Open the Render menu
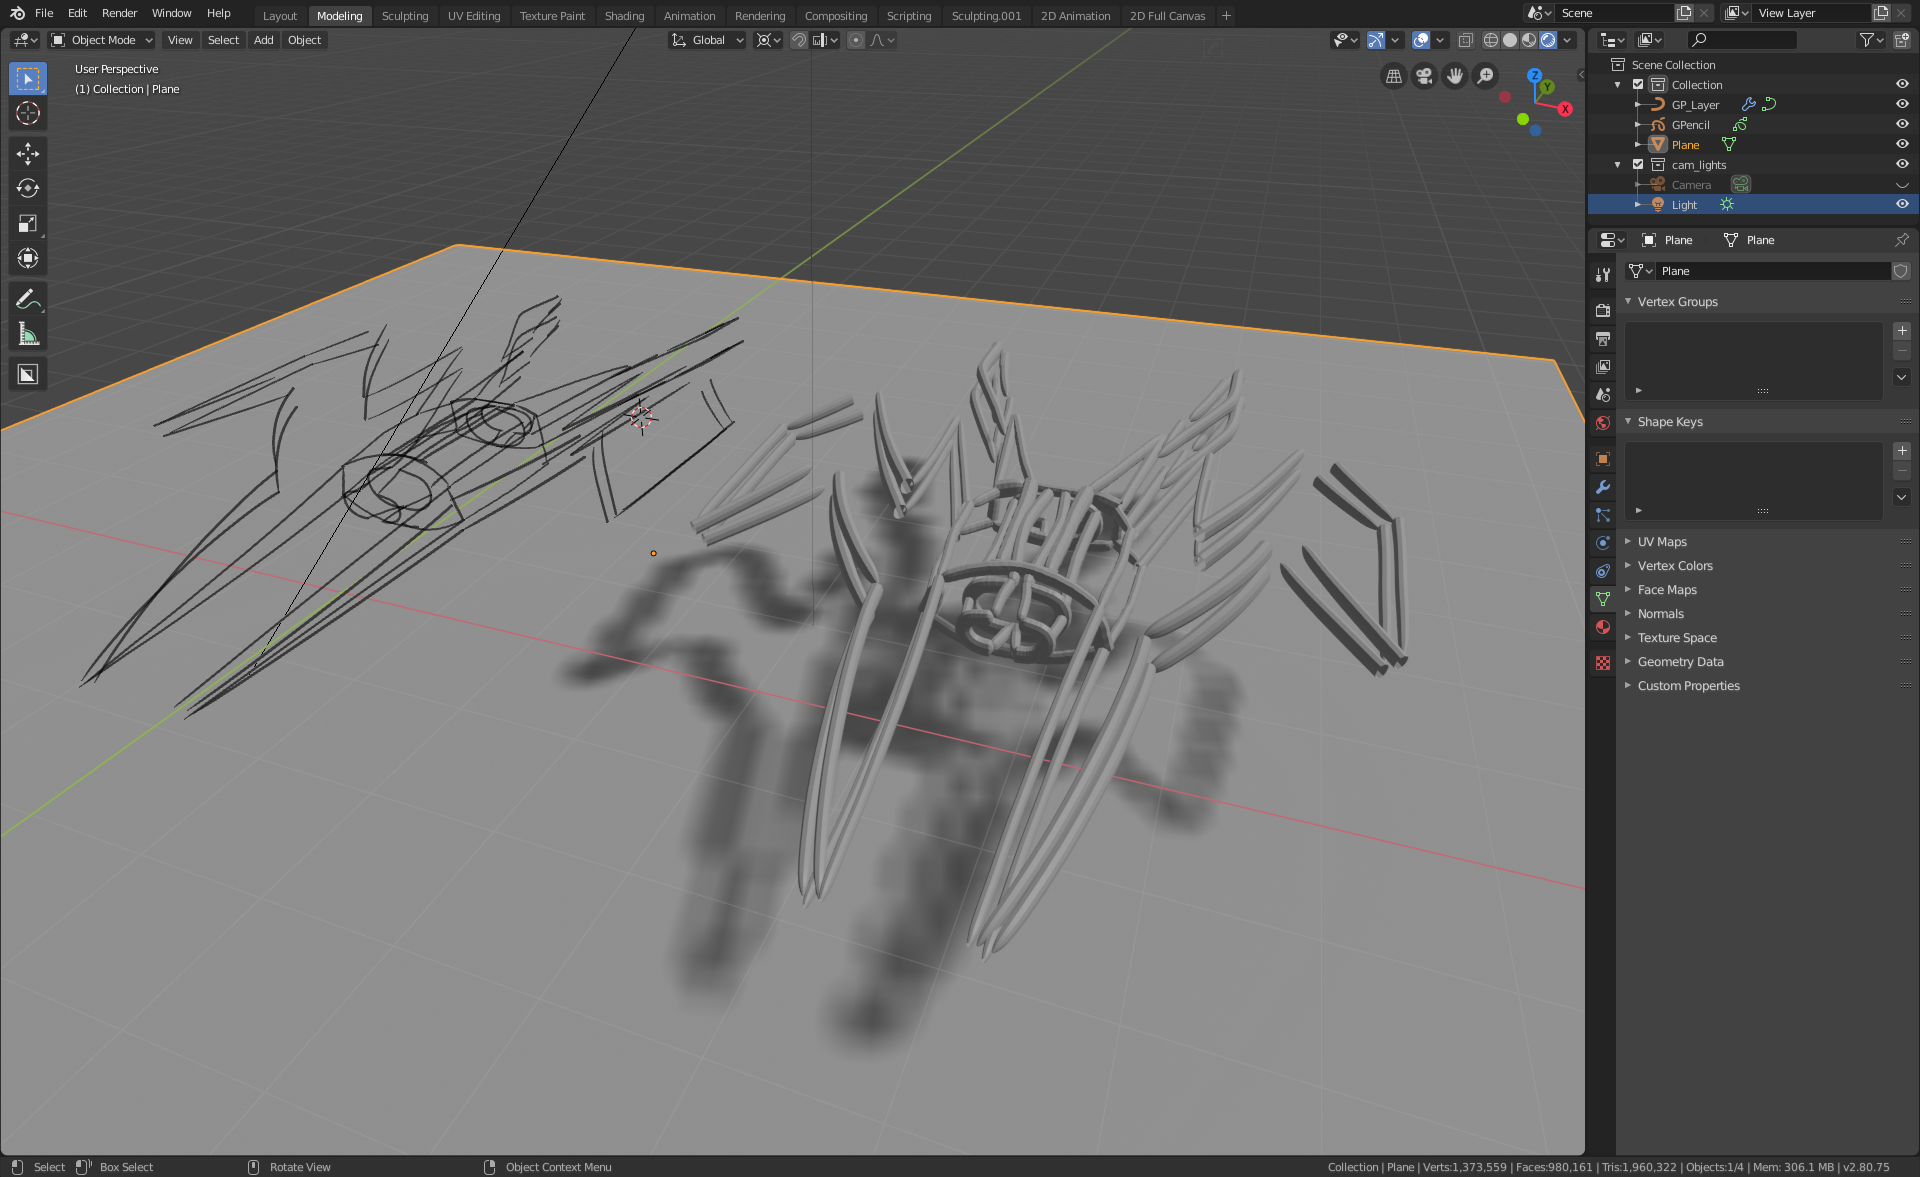 [119, 13]
